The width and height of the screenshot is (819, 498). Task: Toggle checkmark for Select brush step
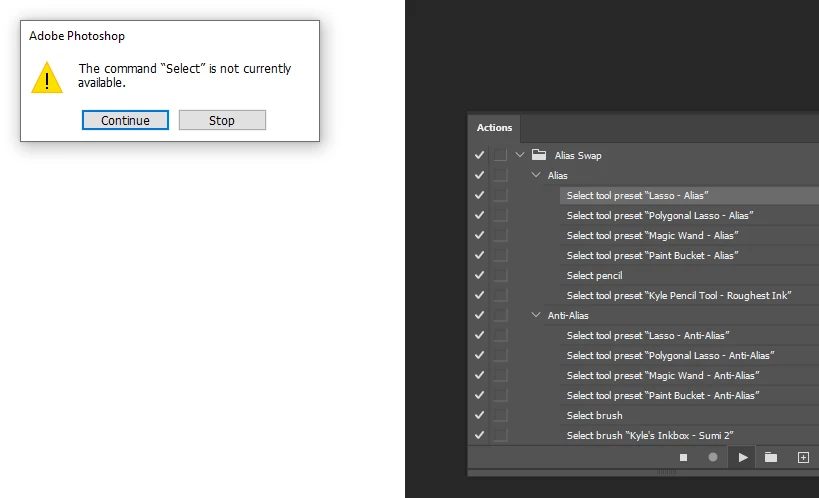point(479,415)
